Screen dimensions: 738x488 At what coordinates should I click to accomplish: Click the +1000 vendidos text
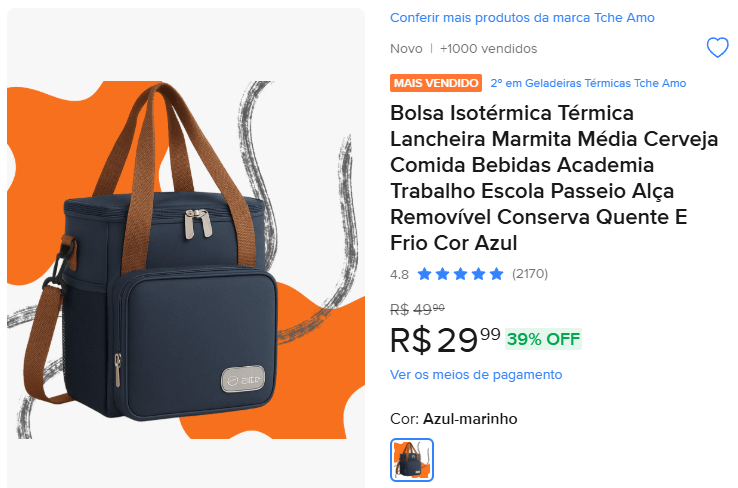tap(488, 48)
